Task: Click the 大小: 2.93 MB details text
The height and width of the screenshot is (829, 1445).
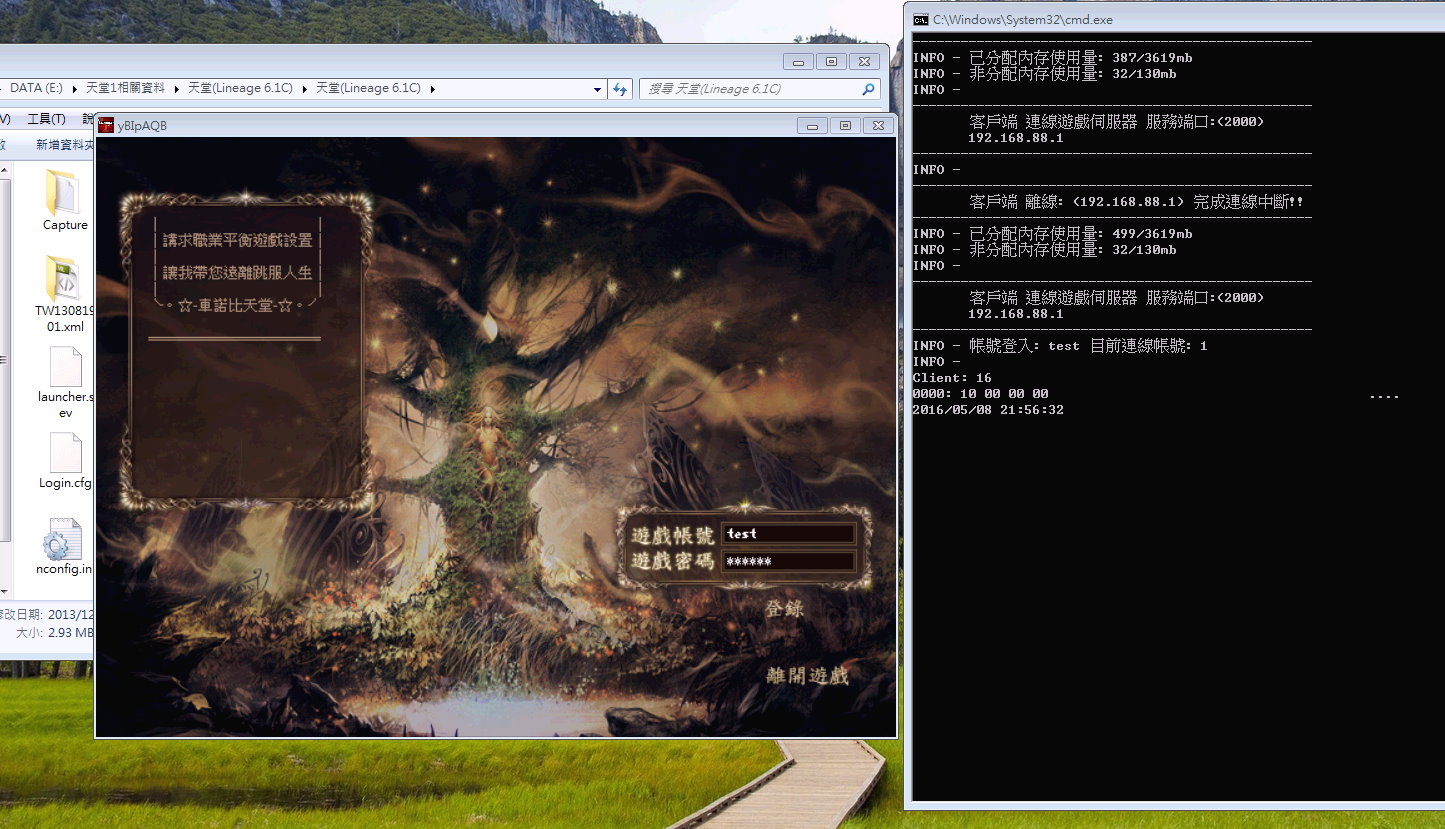Action: [x=56, y=633]
